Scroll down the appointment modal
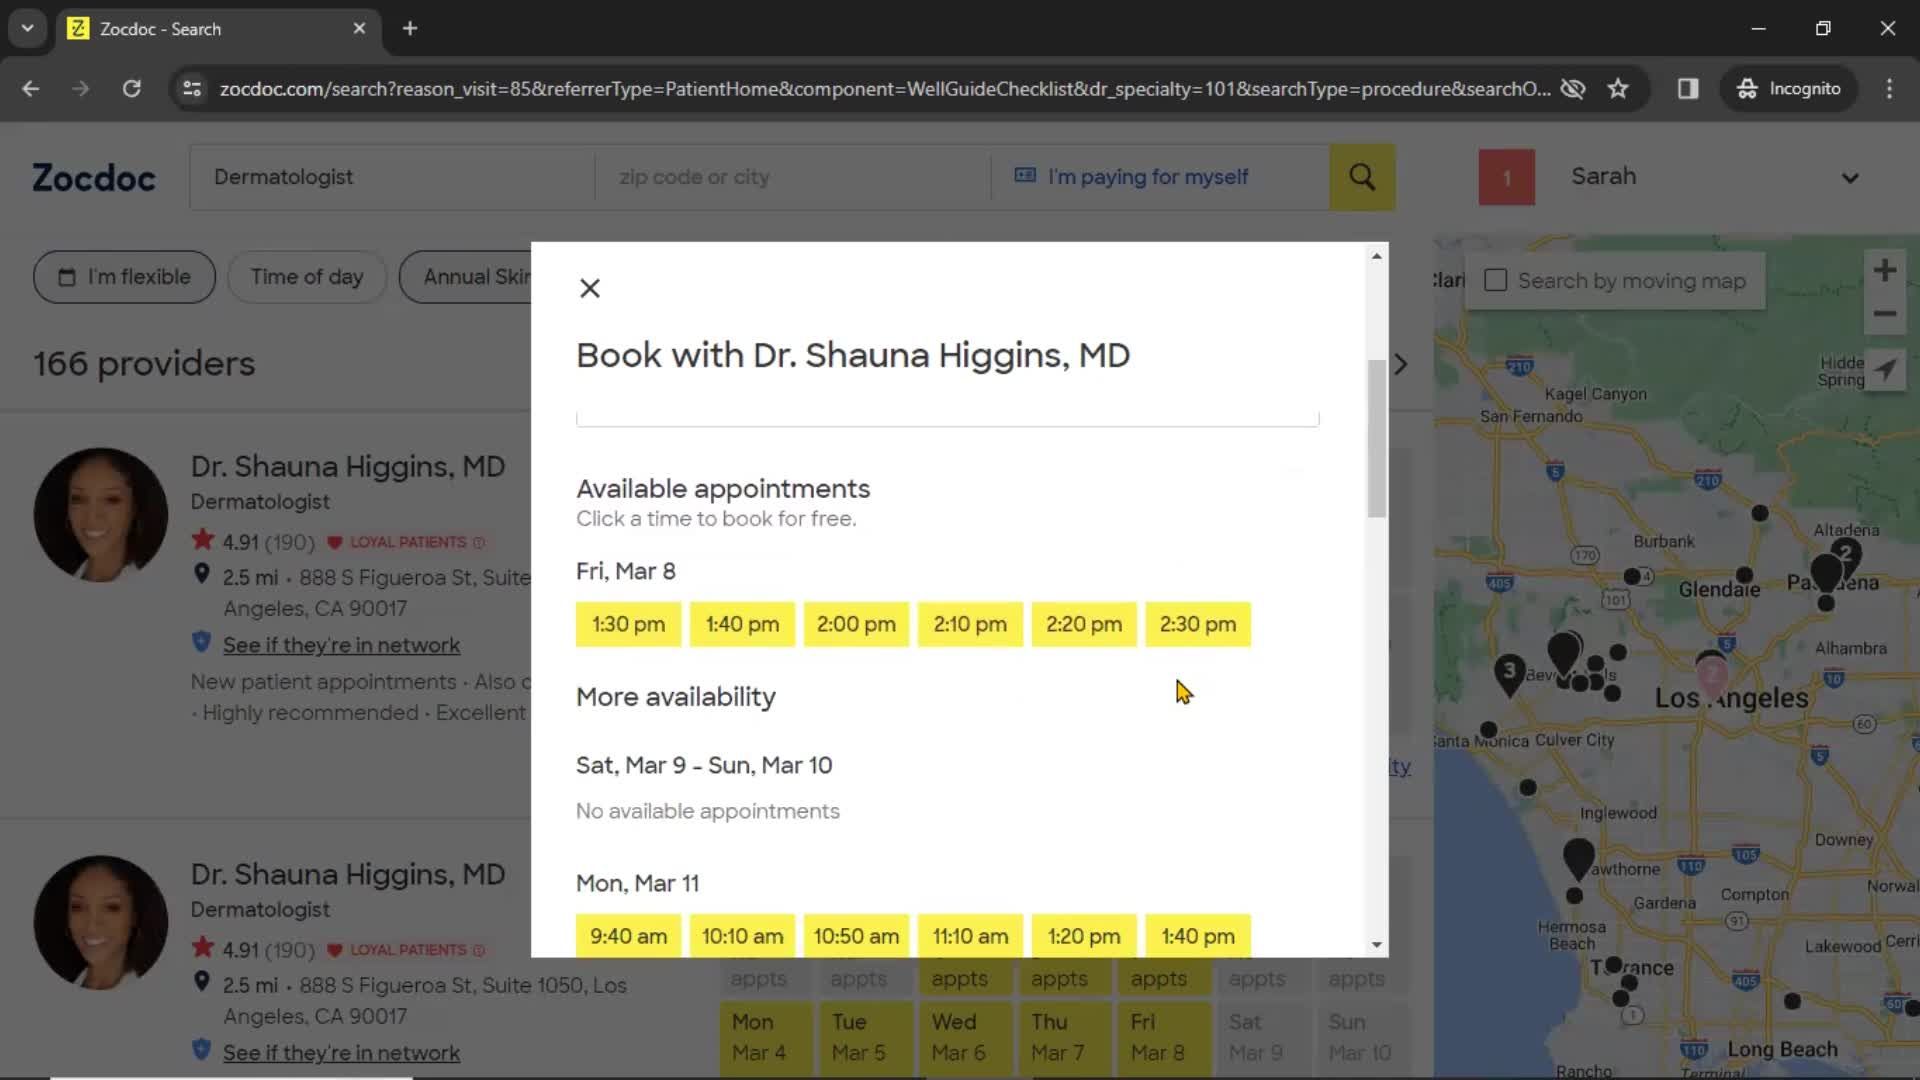The width and height of the screenshot is (1920, 1080). (1375, 944)
